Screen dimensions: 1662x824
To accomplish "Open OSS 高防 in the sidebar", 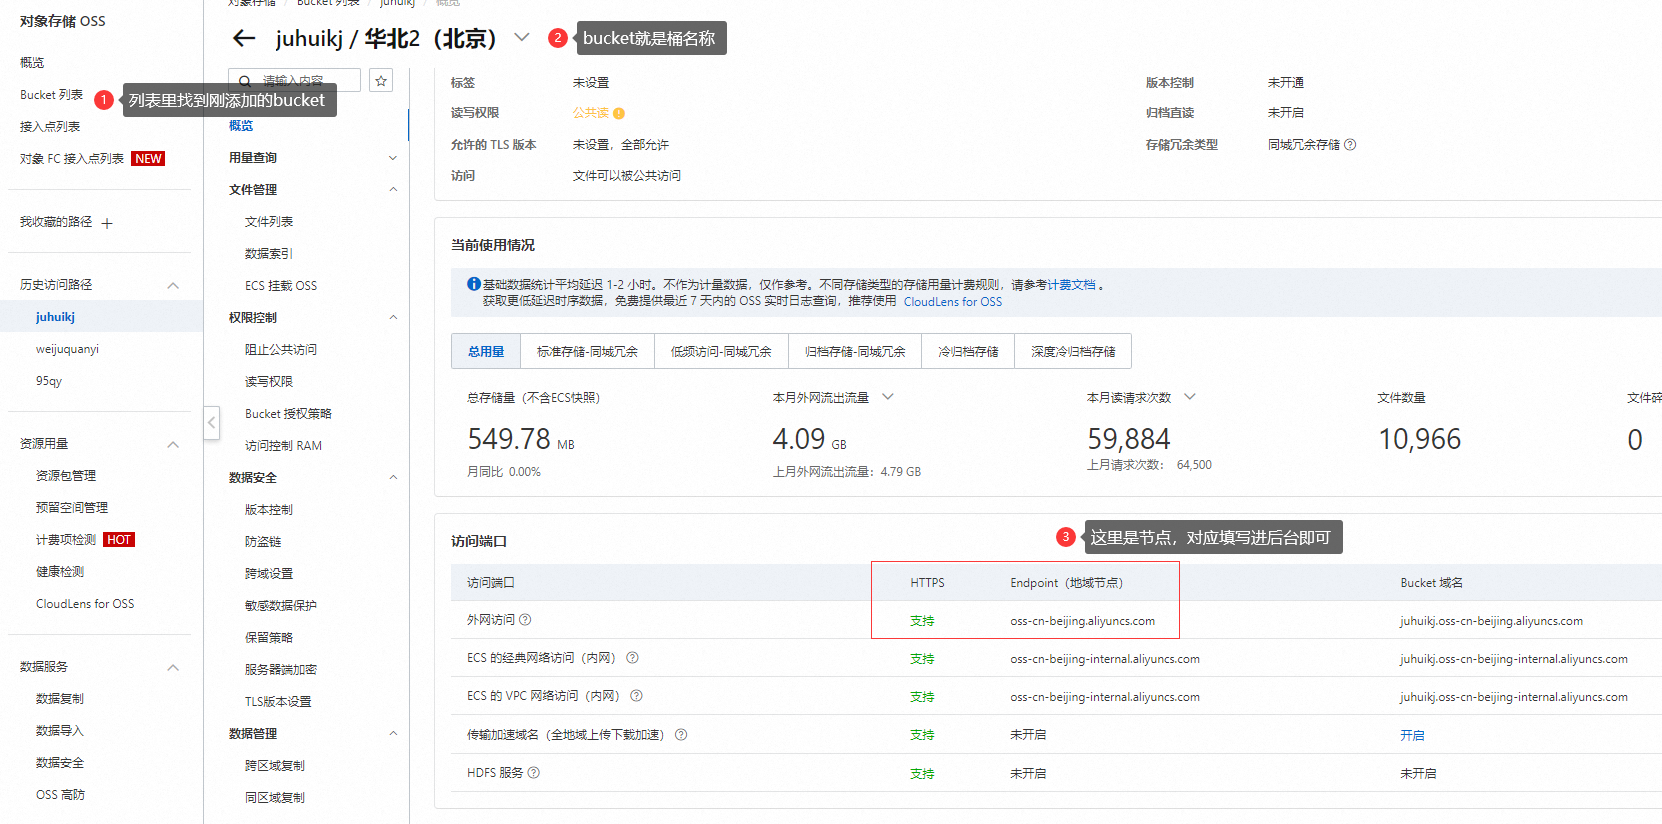I will pos(60,795).
